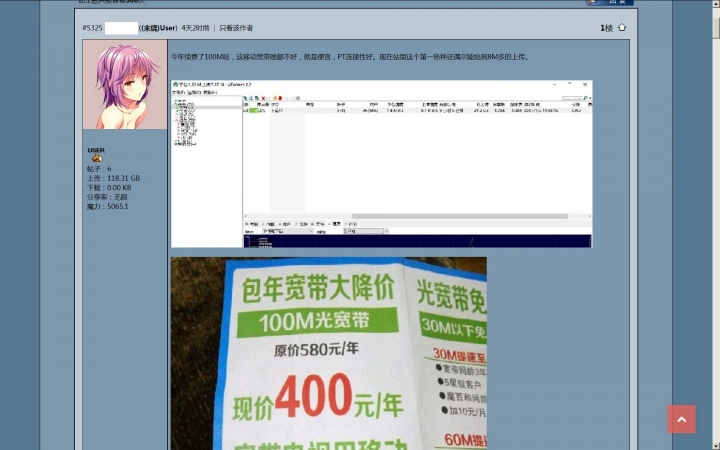Viewport: 720px width, 450px height.
Task: Click the 分享率 无限 stat
Action: [107, 197]
